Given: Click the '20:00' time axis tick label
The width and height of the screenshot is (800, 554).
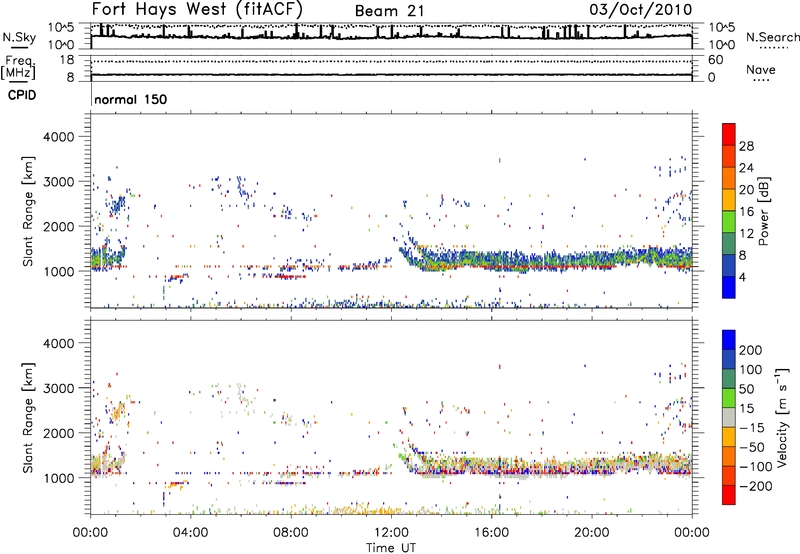Looking at the screenshot, I should click(592, 533).
